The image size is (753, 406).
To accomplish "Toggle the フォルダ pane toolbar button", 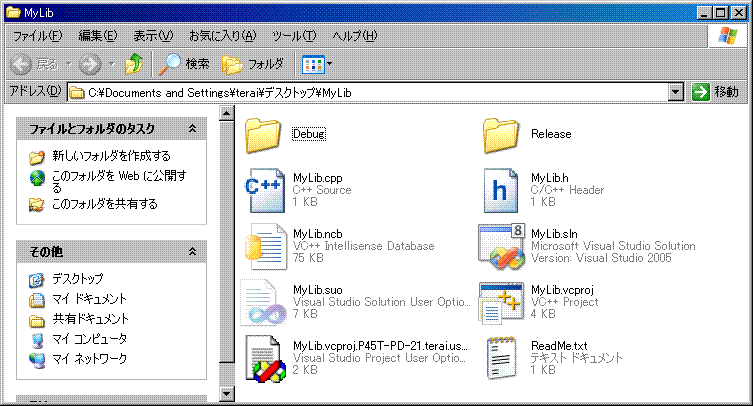I will (x=254, y=64).
